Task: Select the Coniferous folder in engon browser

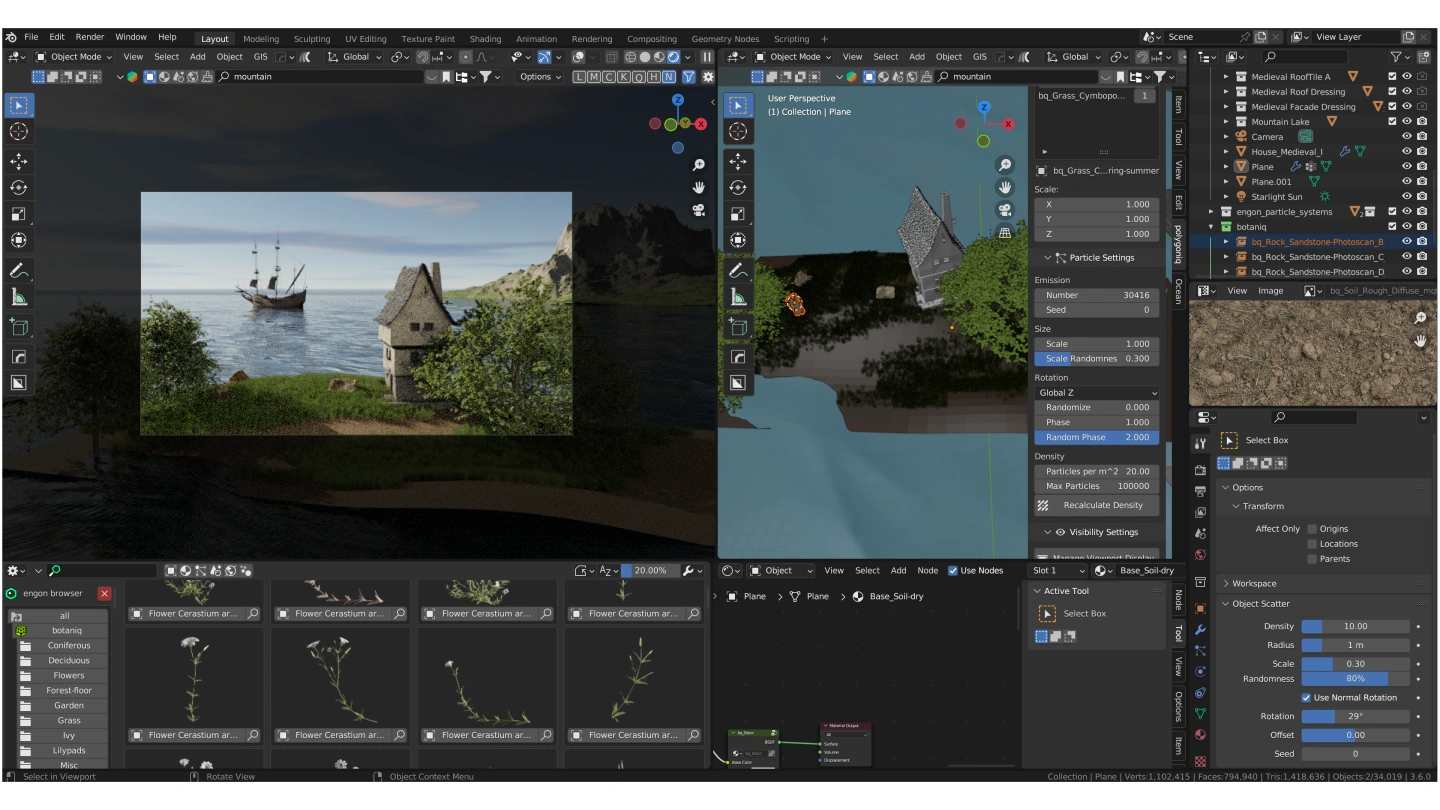Action: point(69,646)
